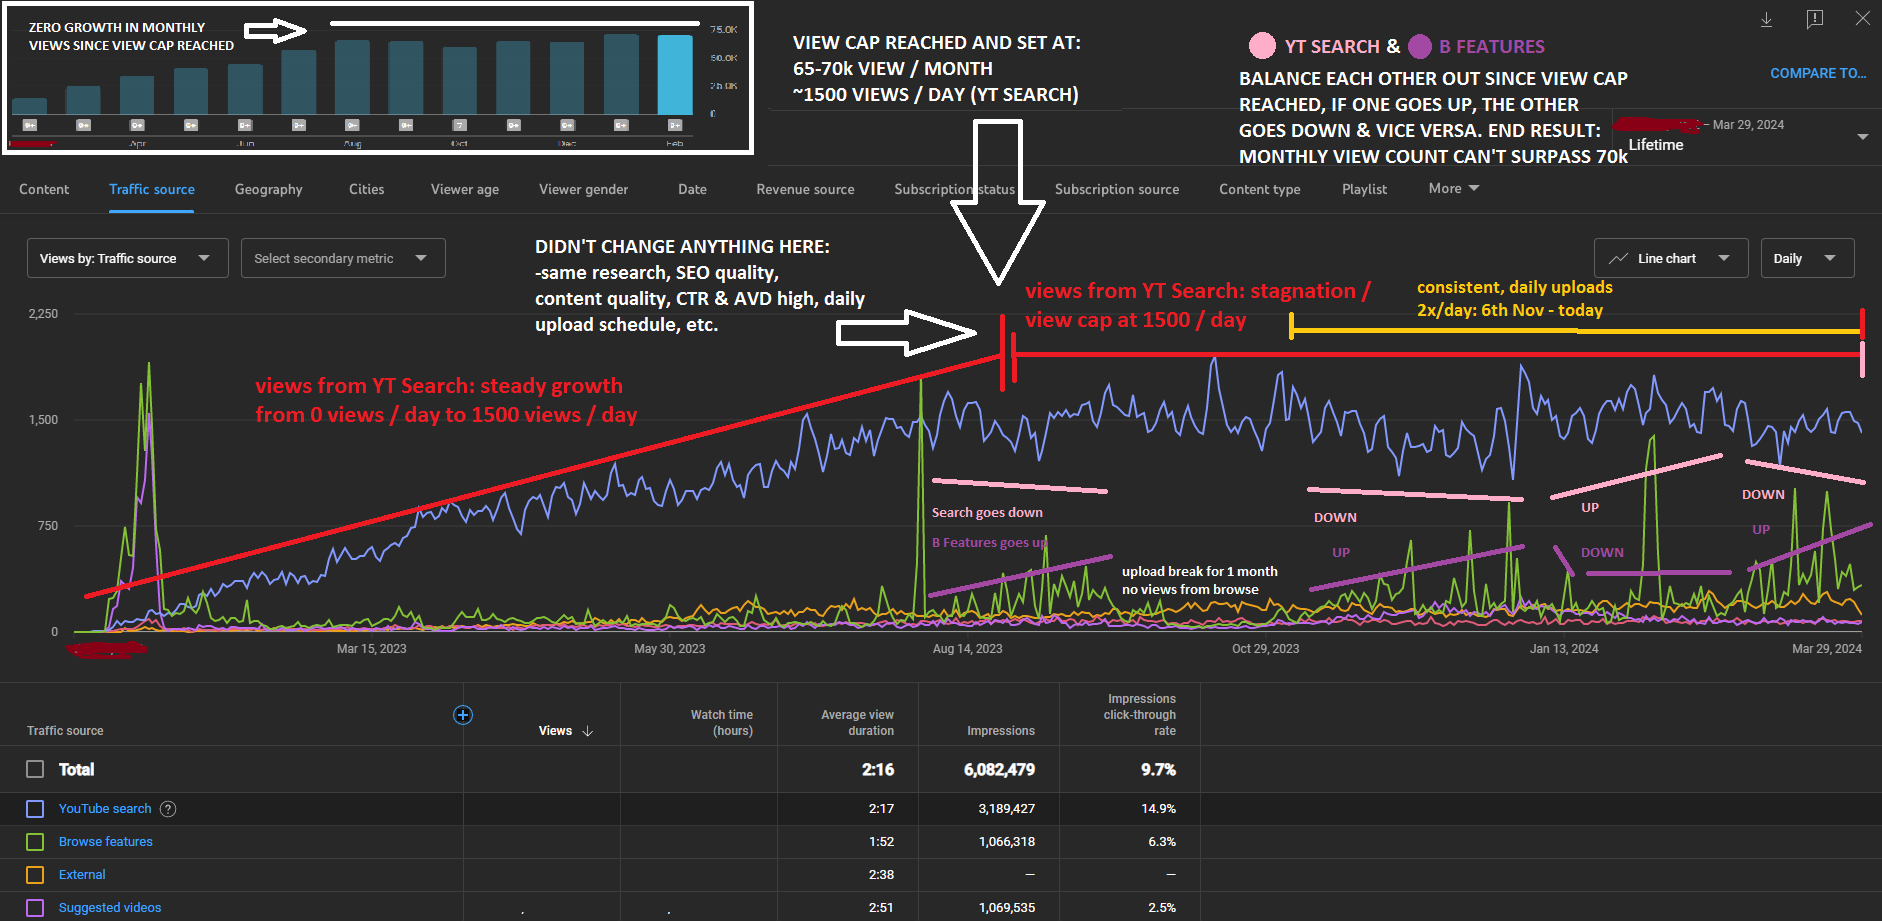The width and height of the screenshot is (1882, 924).
Task: Toggle the Total row checkbox
Action: 35,769
